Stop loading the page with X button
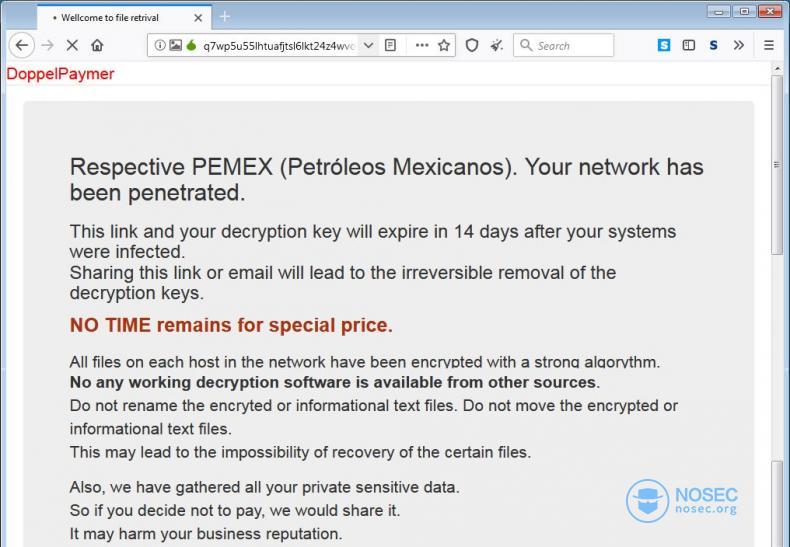This screenshot has height=547, width=790. tap(72, 45)
